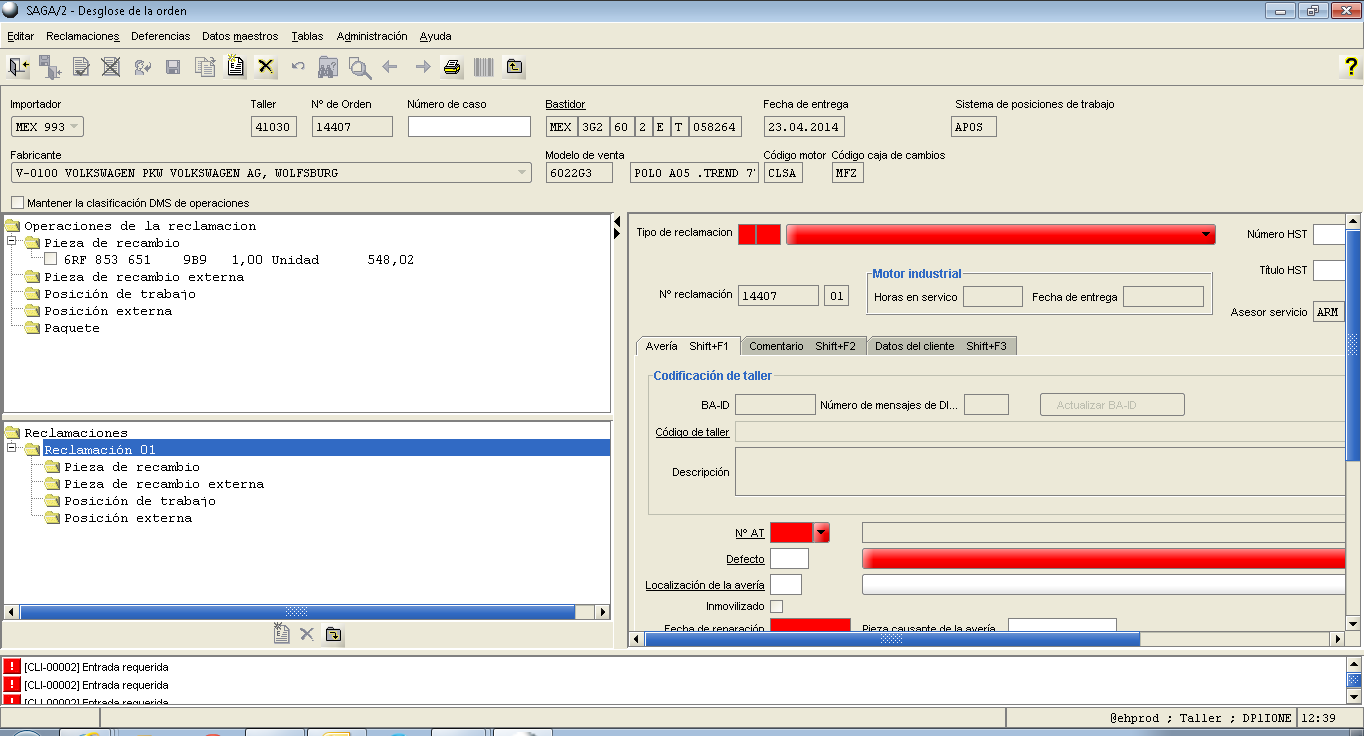Open the Tipo de reclamacion dropdown
The image size is (1364, 736).
coord(1206,234)
